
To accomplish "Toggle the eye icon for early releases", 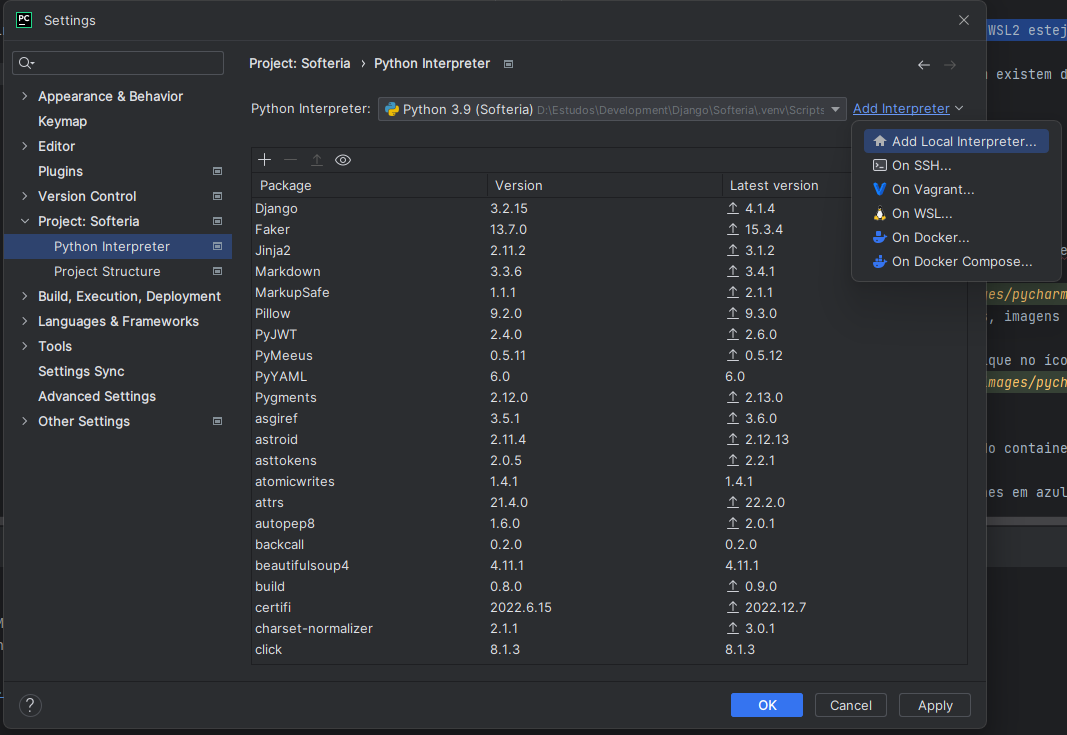I will pos(343,160).
